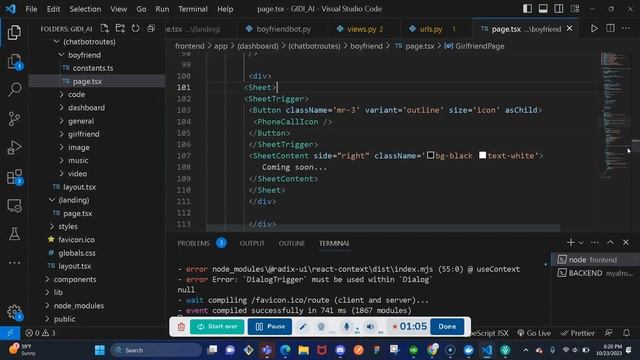Open the Terminal menu
The height and width of the screenshot is (360, 640).
click(193, 9)
